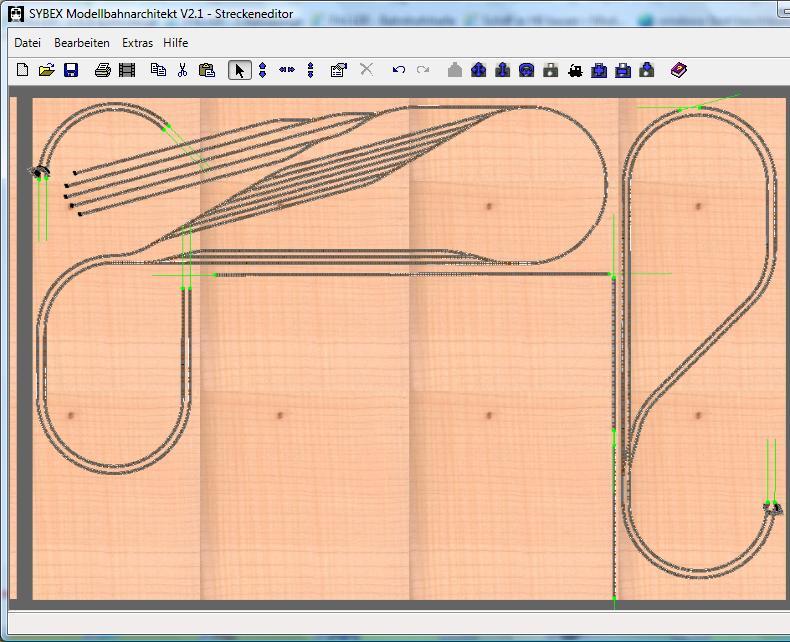The image size is (790, 642).
Task: Copy the selected track piece
Action: tap(158, 70)
